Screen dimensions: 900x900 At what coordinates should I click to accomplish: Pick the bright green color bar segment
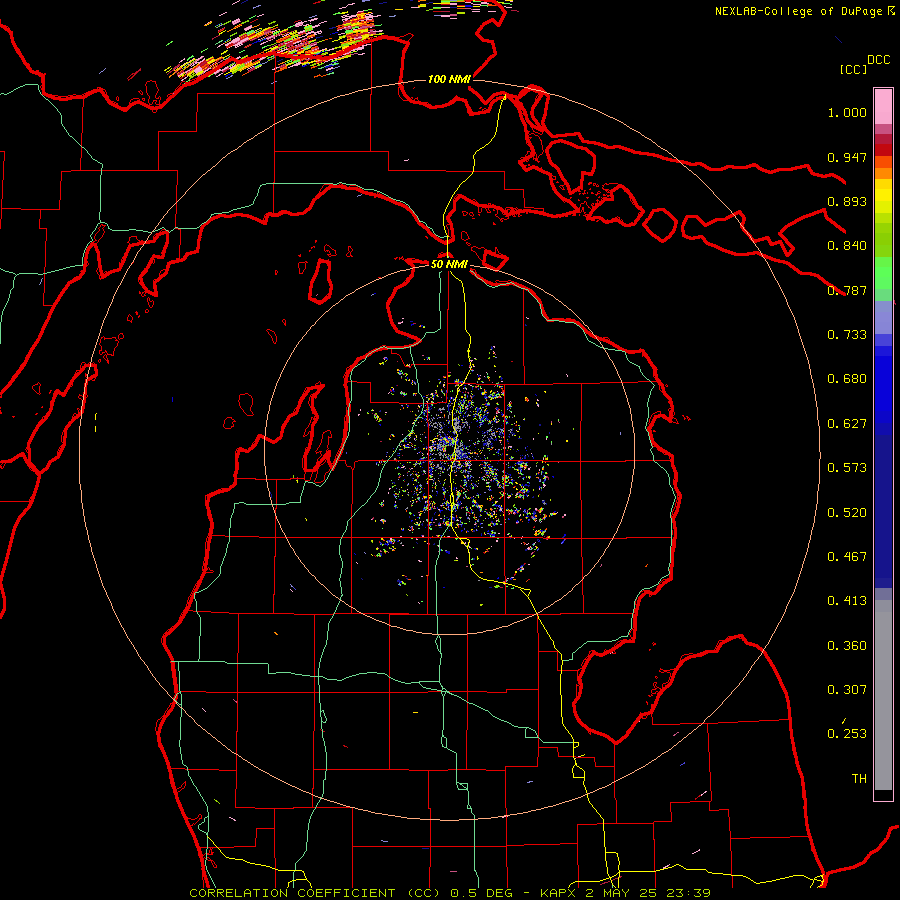[x=883, y=273]
